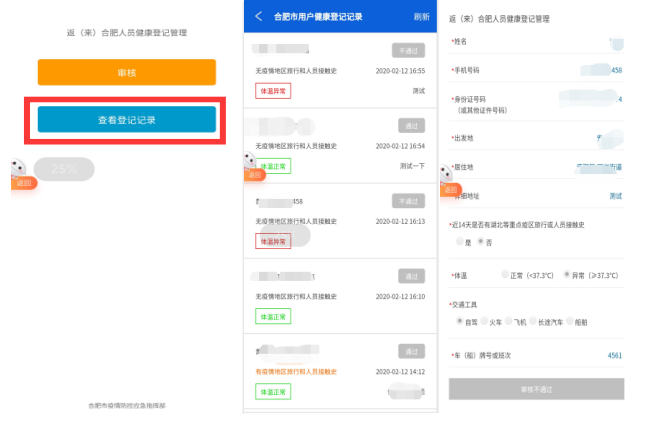Viewport: 657px width, 421px height.
Task: Tap the floating 返回 badge on the record list
Action: pos(253,173)
